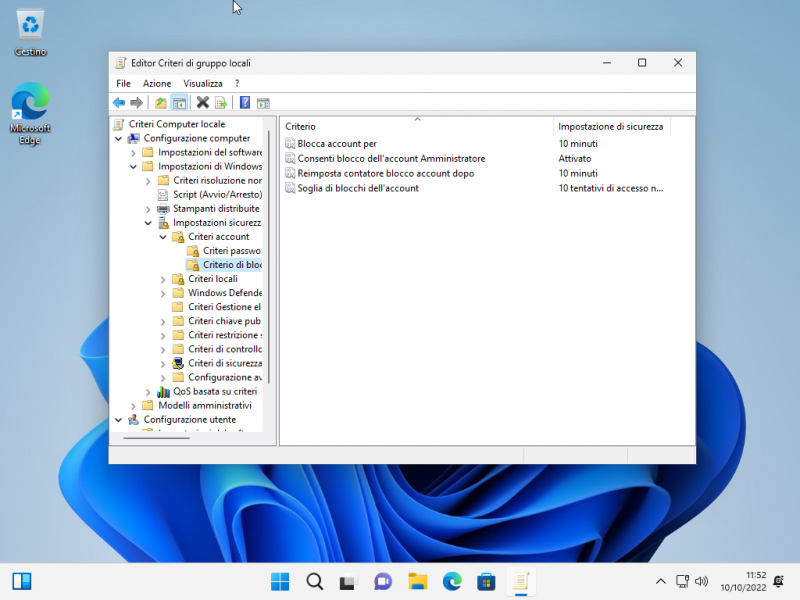Click the icon beside Soglia di blocchi dell'account
This screenshot has height=600, width=800.
(x=290, y=188)
